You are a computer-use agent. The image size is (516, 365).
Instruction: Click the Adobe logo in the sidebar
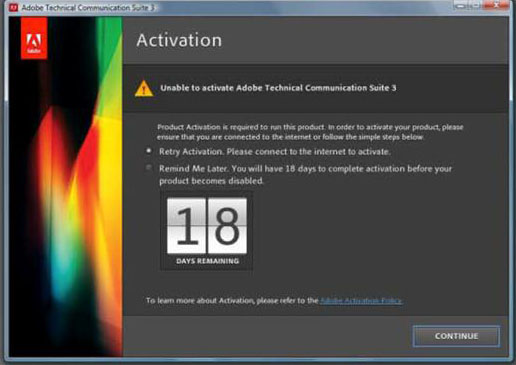tap(34, 38)
